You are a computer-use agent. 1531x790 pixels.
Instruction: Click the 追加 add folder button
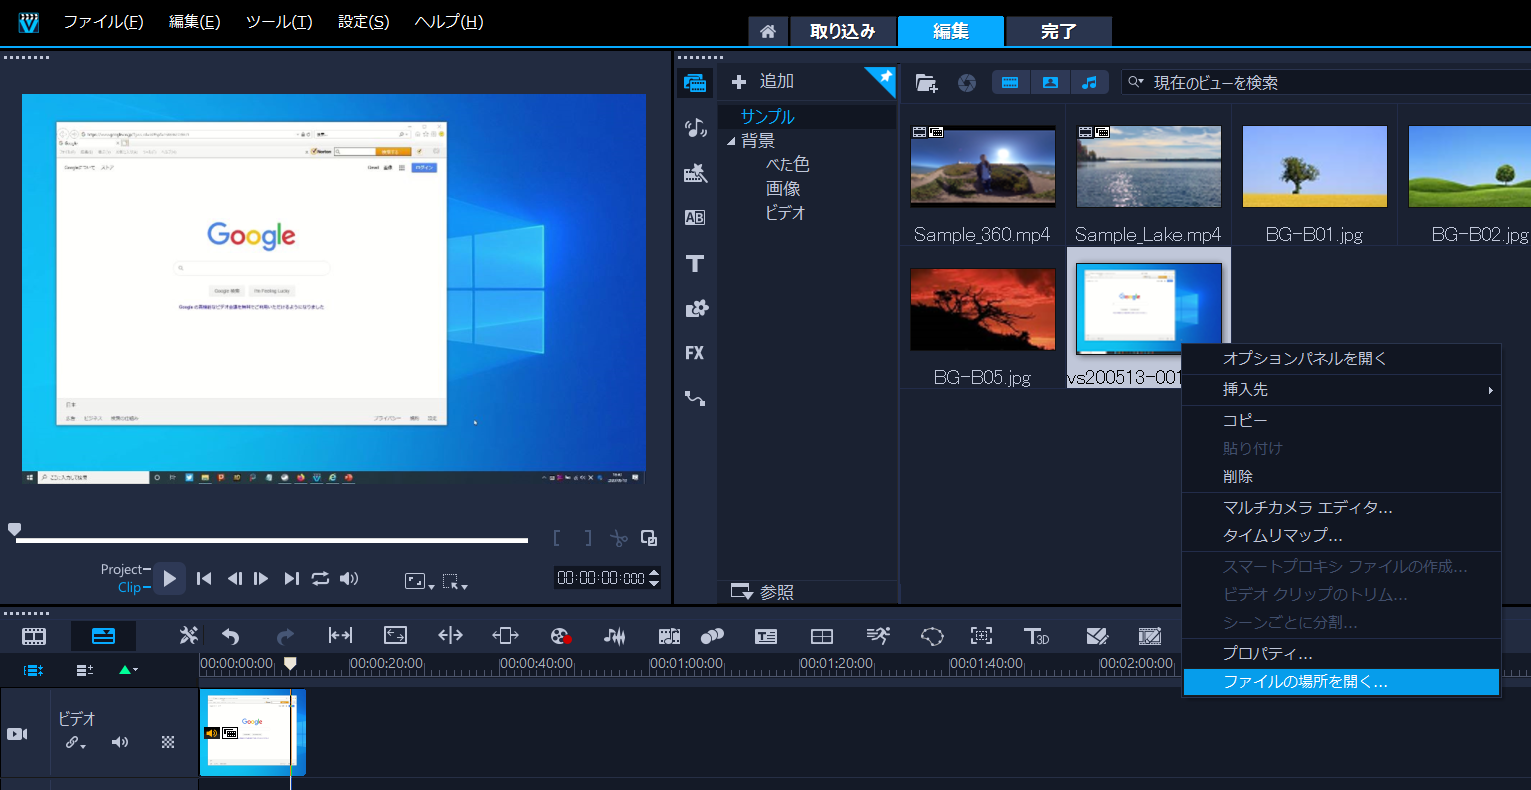pyautogui.click(x=762, y=82)
